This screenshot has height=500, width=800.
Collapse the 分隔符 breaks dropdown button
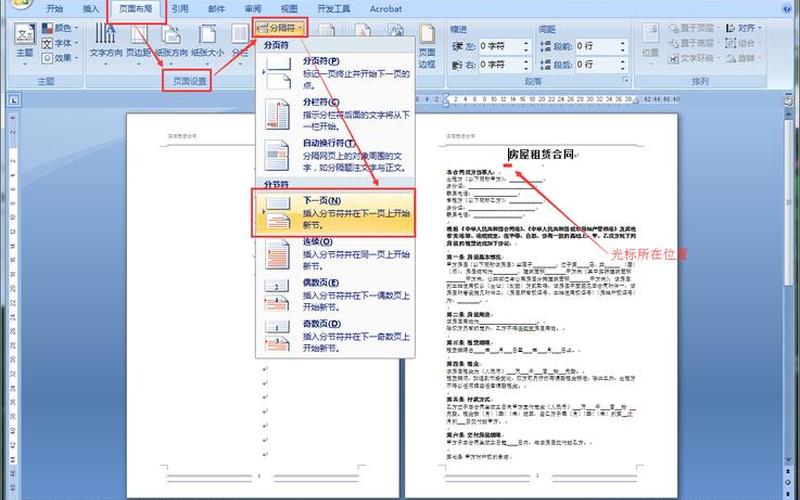(280, 28)
